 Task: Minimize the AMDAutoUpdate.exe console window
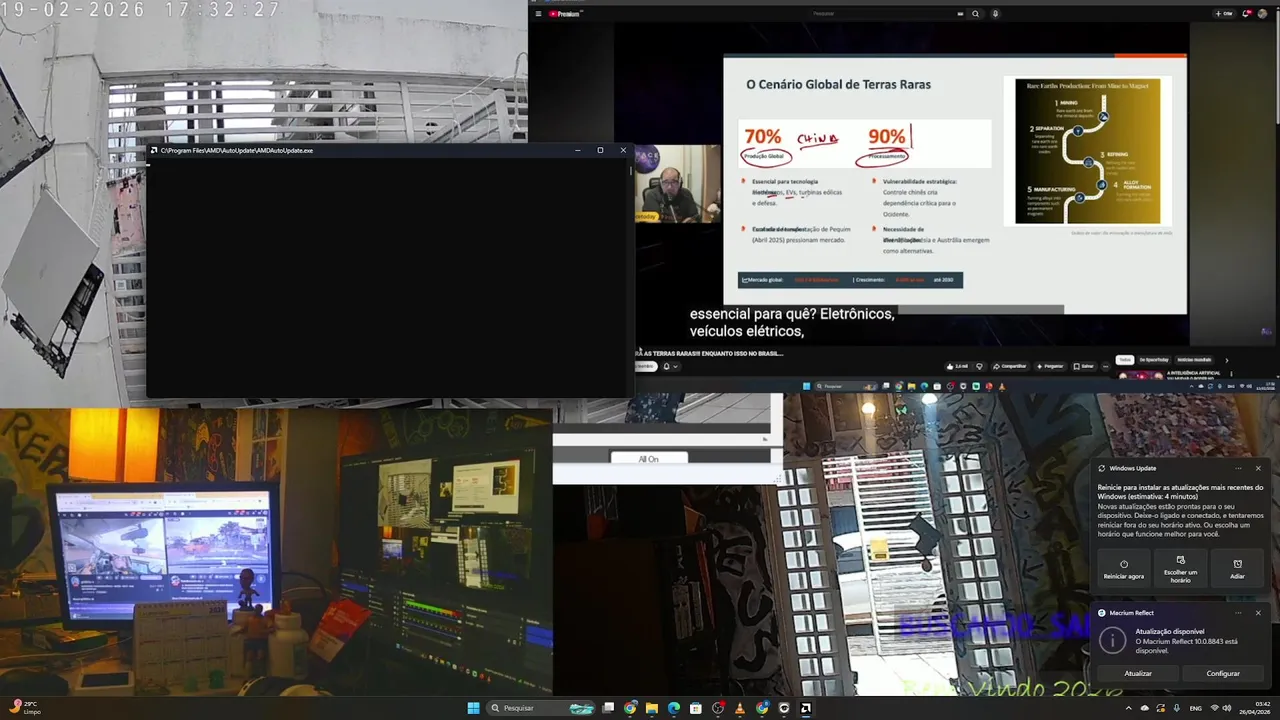click(x=577, y=150)
